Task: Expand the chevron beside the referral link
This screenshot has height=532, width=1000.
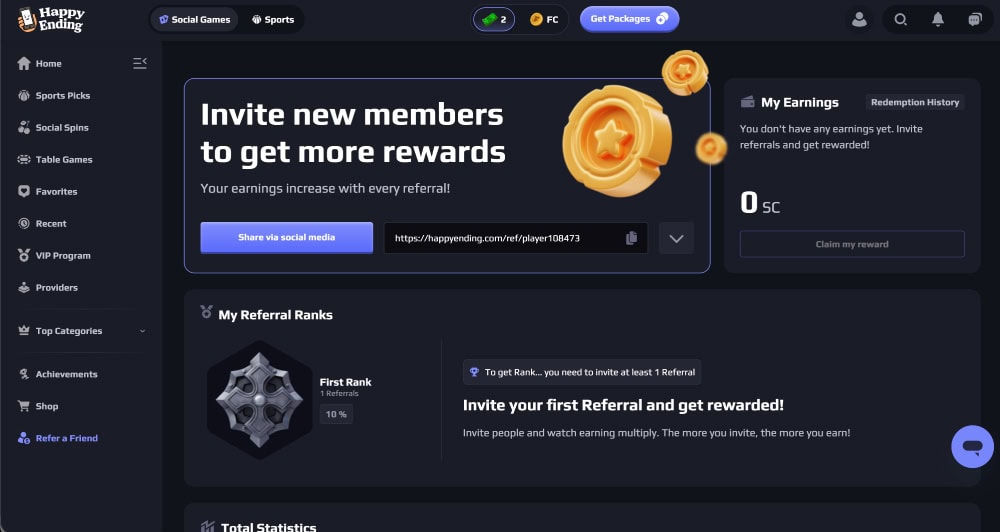Action: tap(676, 239)
